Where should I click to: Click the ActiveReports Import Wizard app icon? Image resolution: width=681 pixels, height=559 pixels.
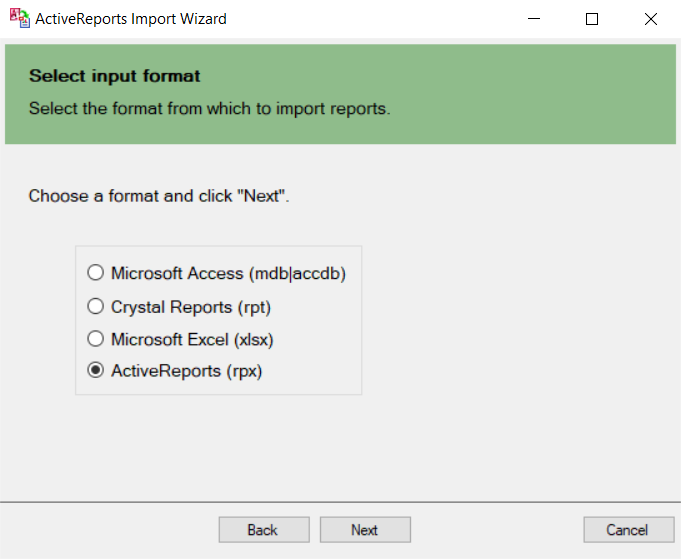point(20,18)
